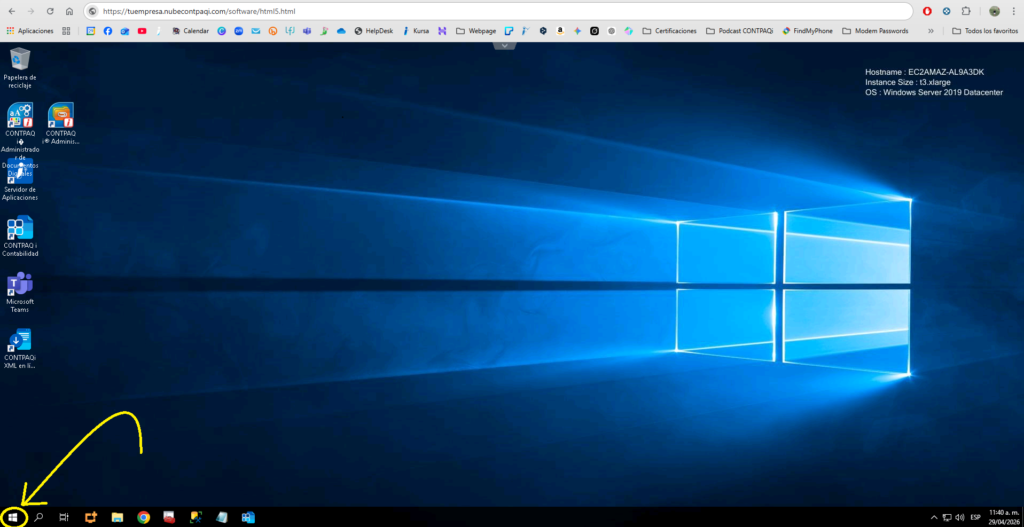This screenshot has height=527, width=1024.
Task: Click the Facebook bookmark icon
Action: [x=108, y=31]
